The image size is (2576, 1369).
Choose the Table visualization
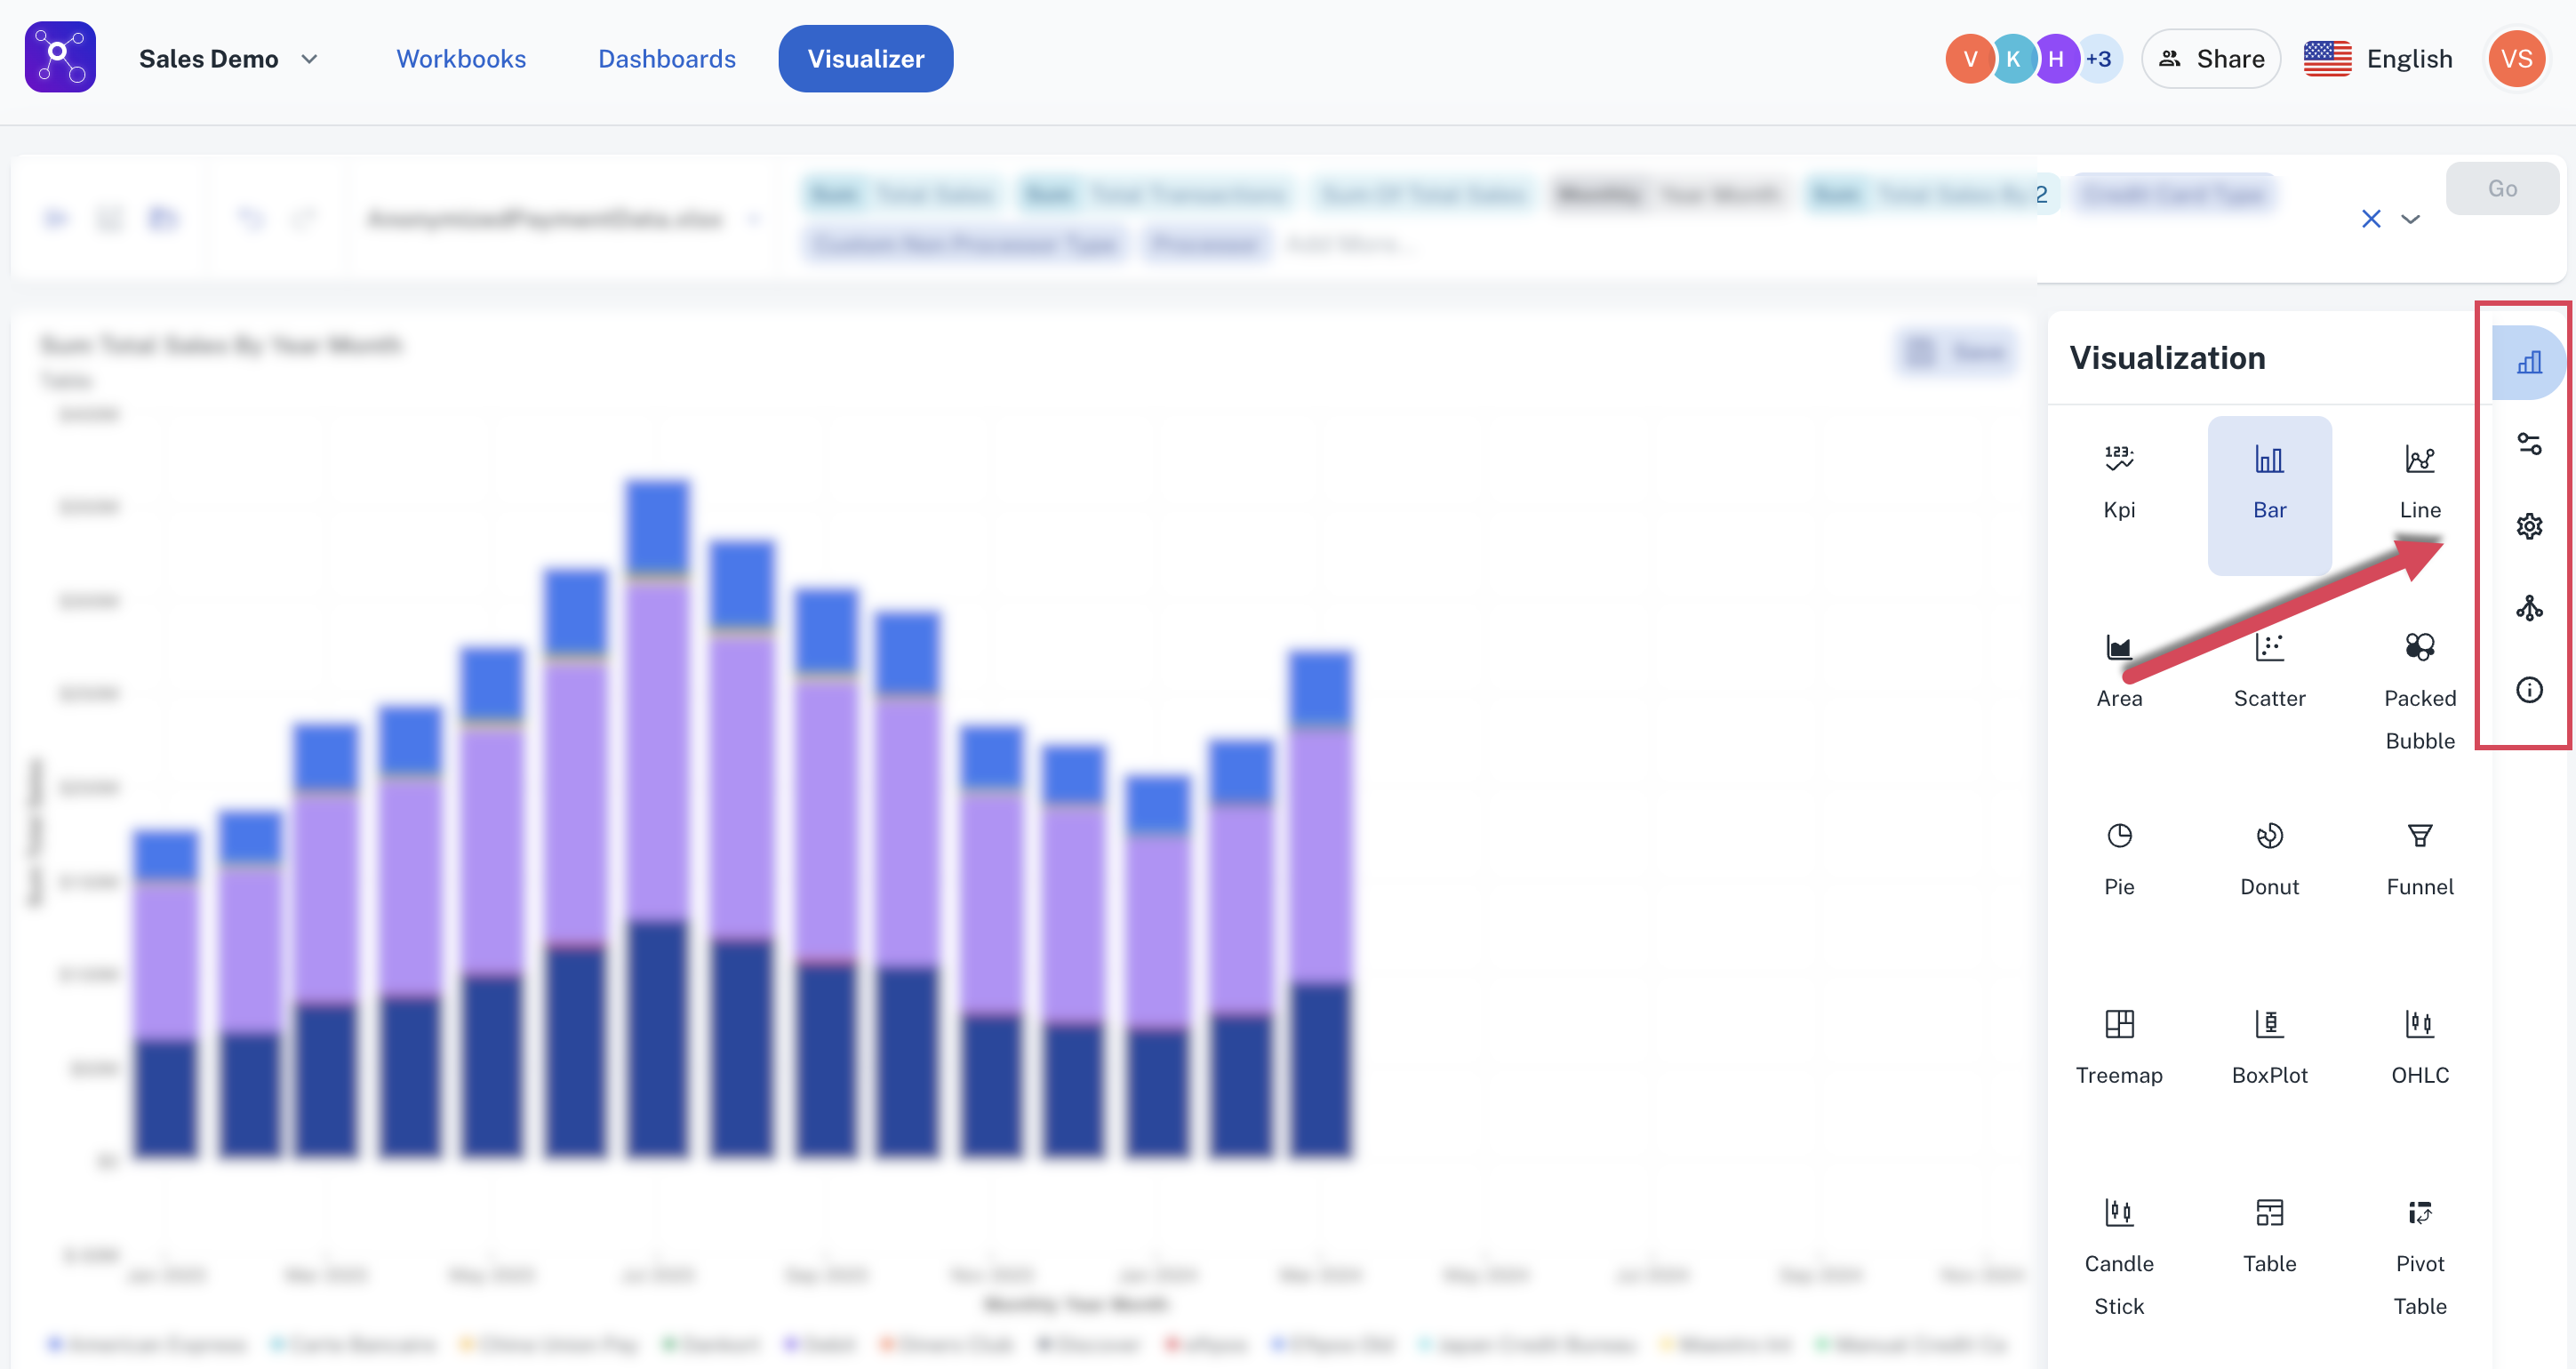(2269, 1238)
